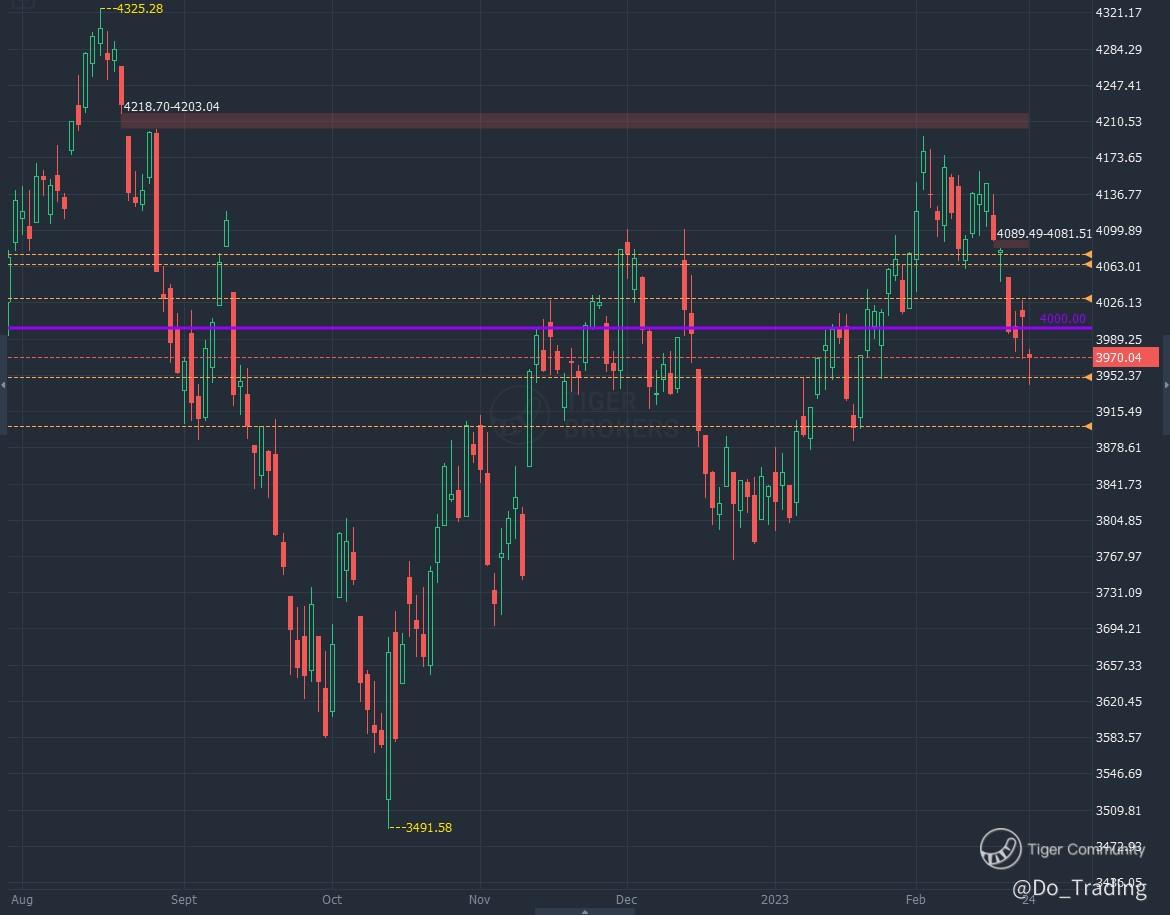Click the Oct label on time axis
This screenshot has height=915, width=1170.
(x=331, y=899)
